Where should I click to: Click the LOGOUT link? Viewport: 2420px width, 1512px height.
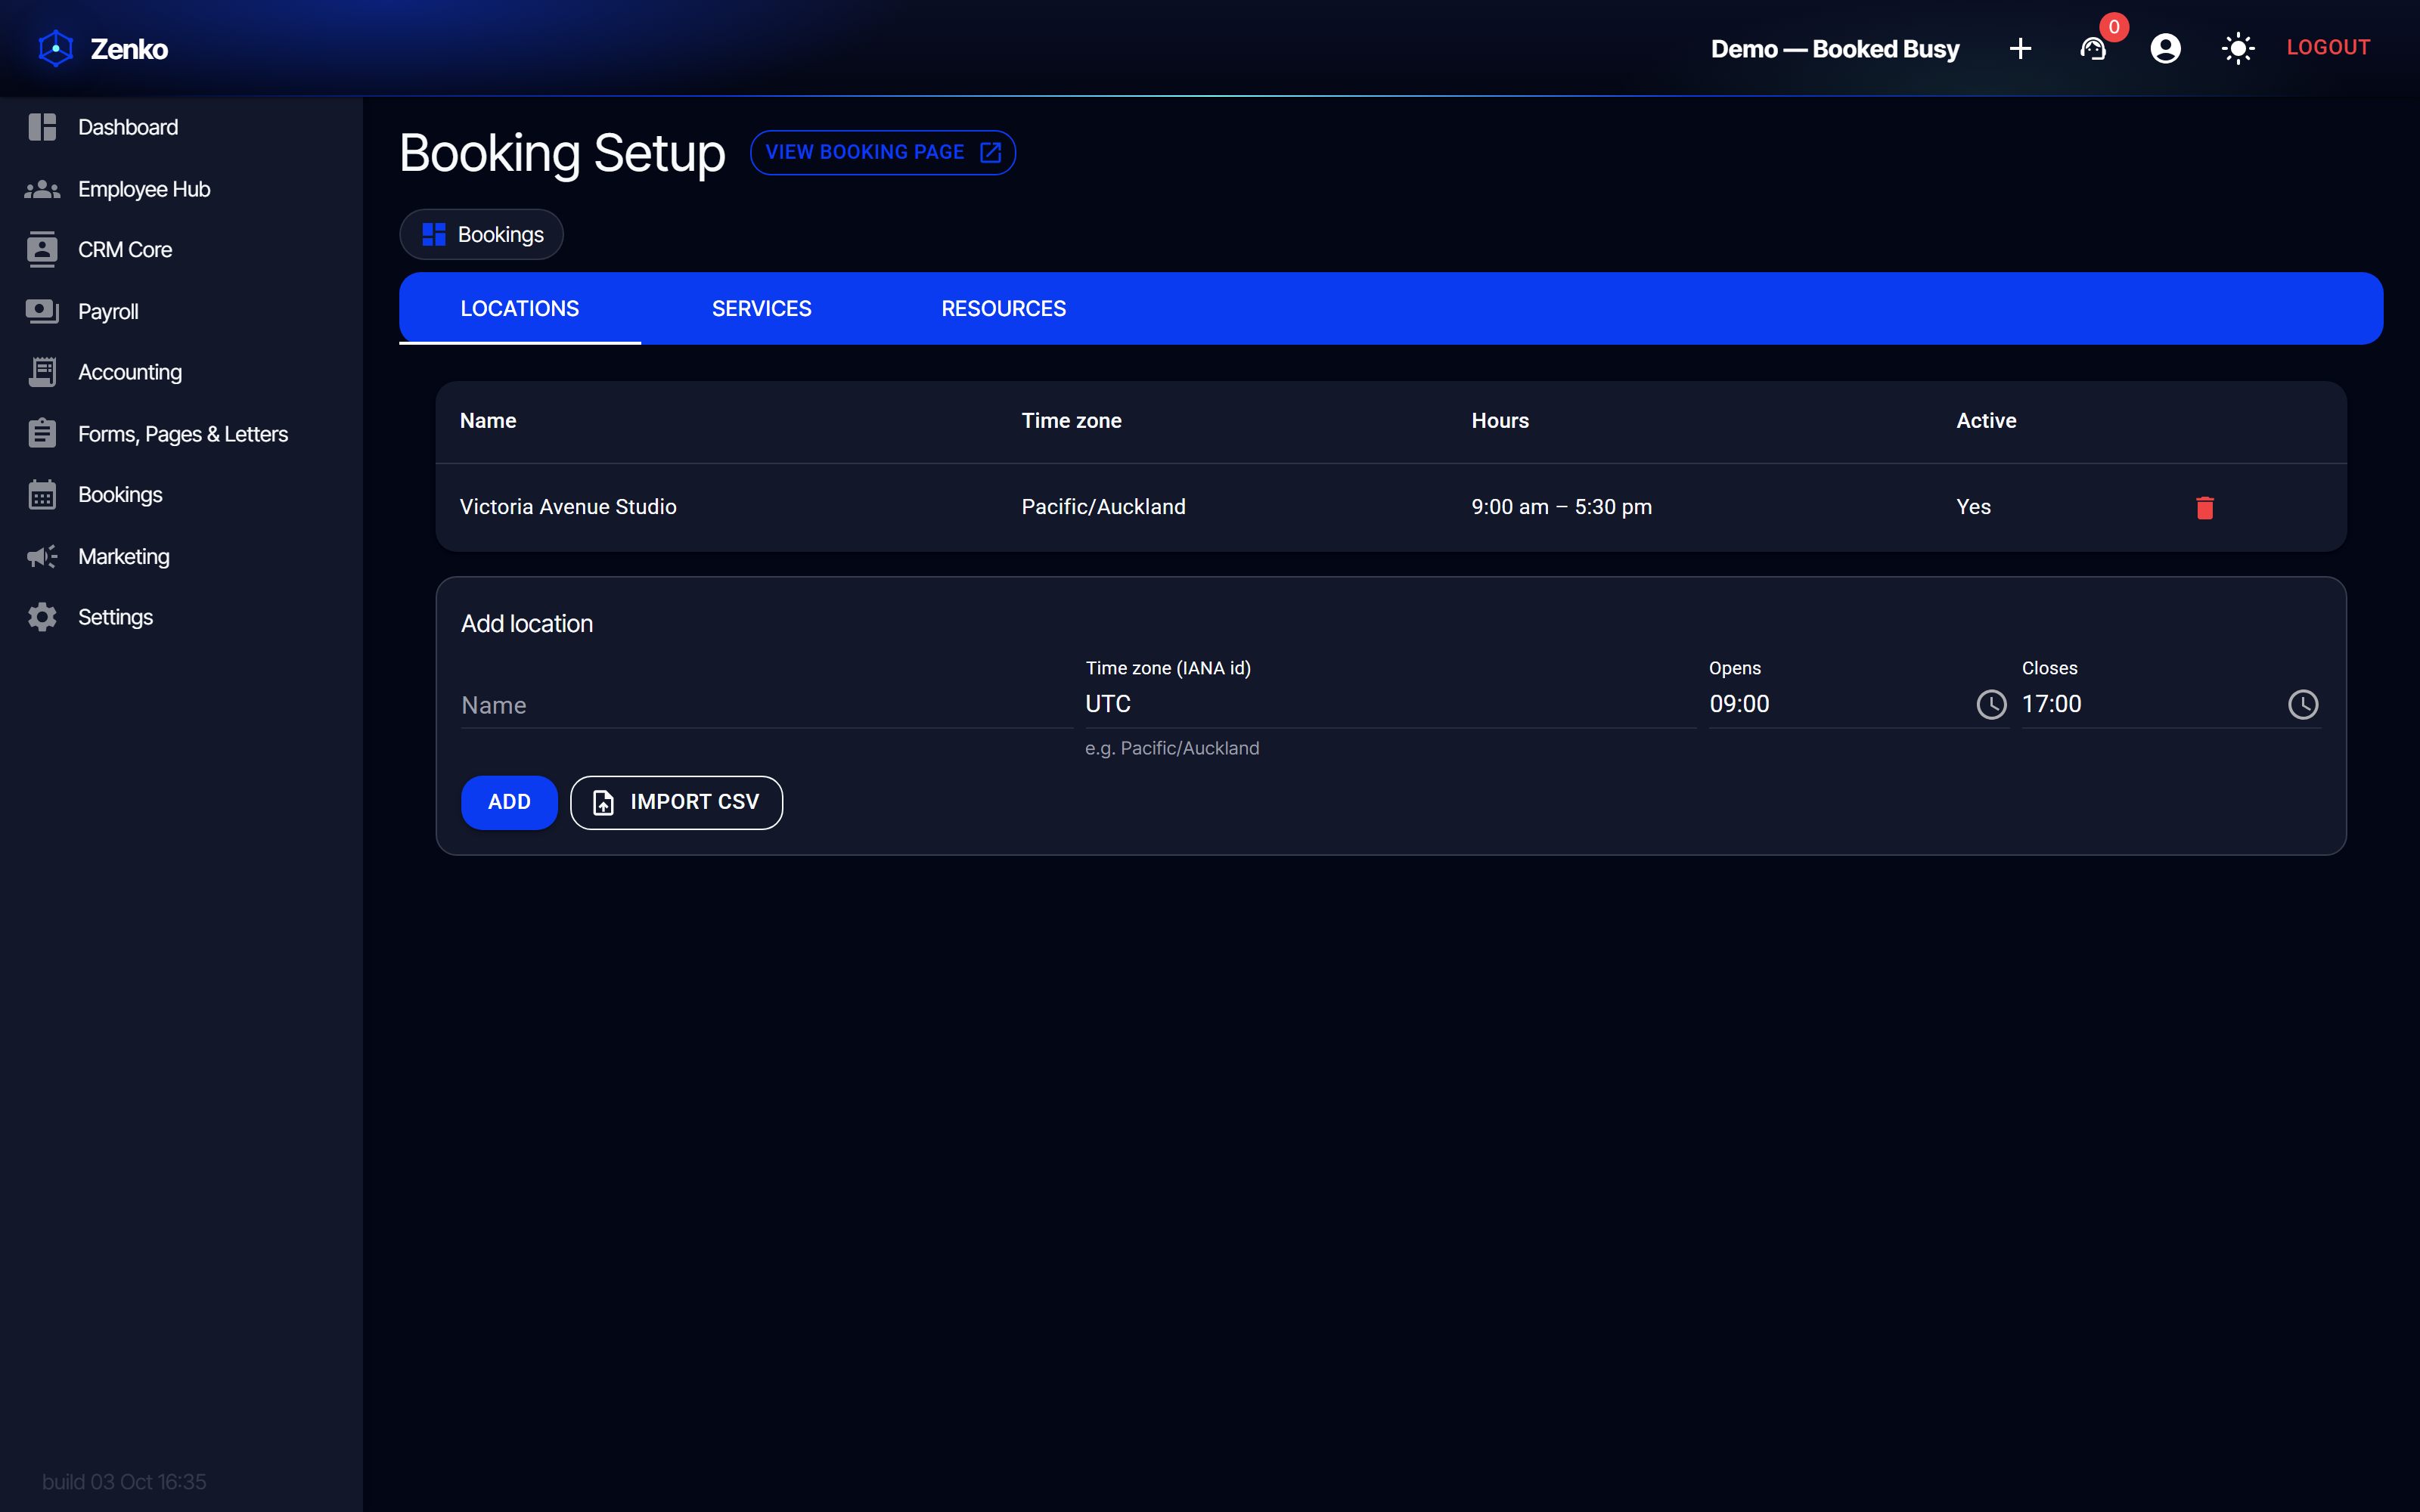click(2328, 47)
